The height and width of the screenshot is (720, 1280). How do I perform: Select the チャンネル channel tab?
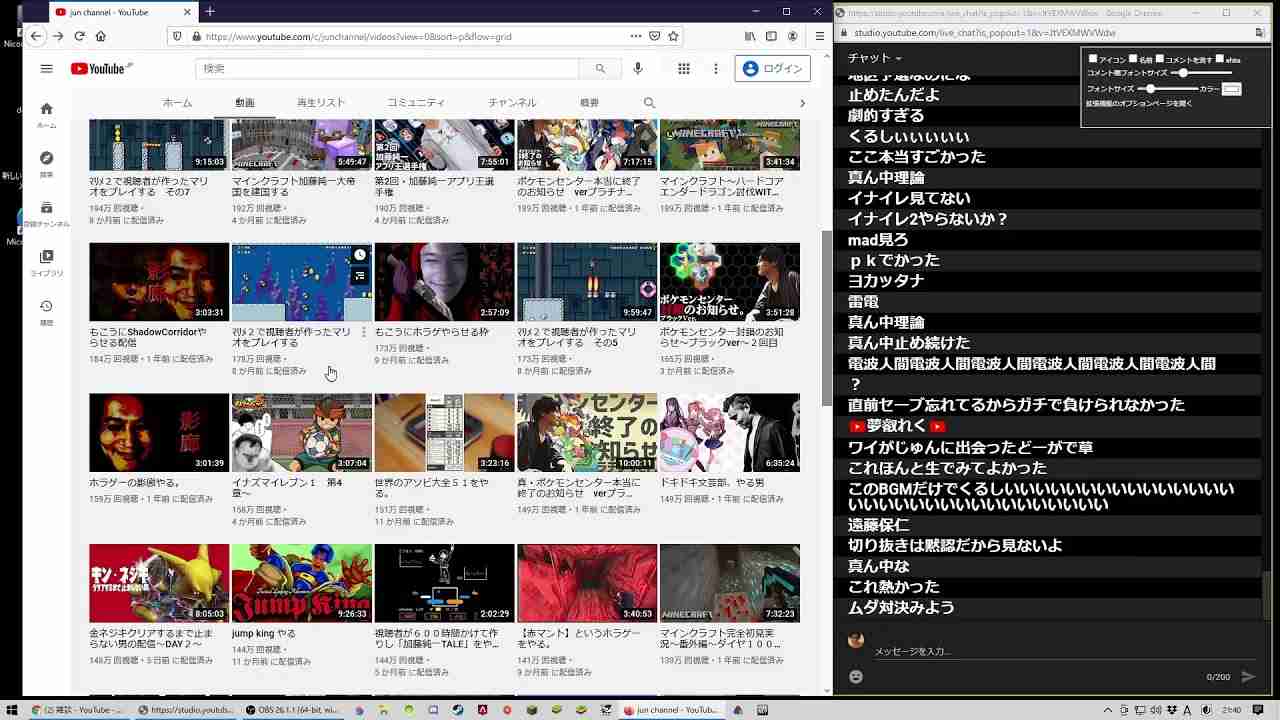(x=512, y=103)
